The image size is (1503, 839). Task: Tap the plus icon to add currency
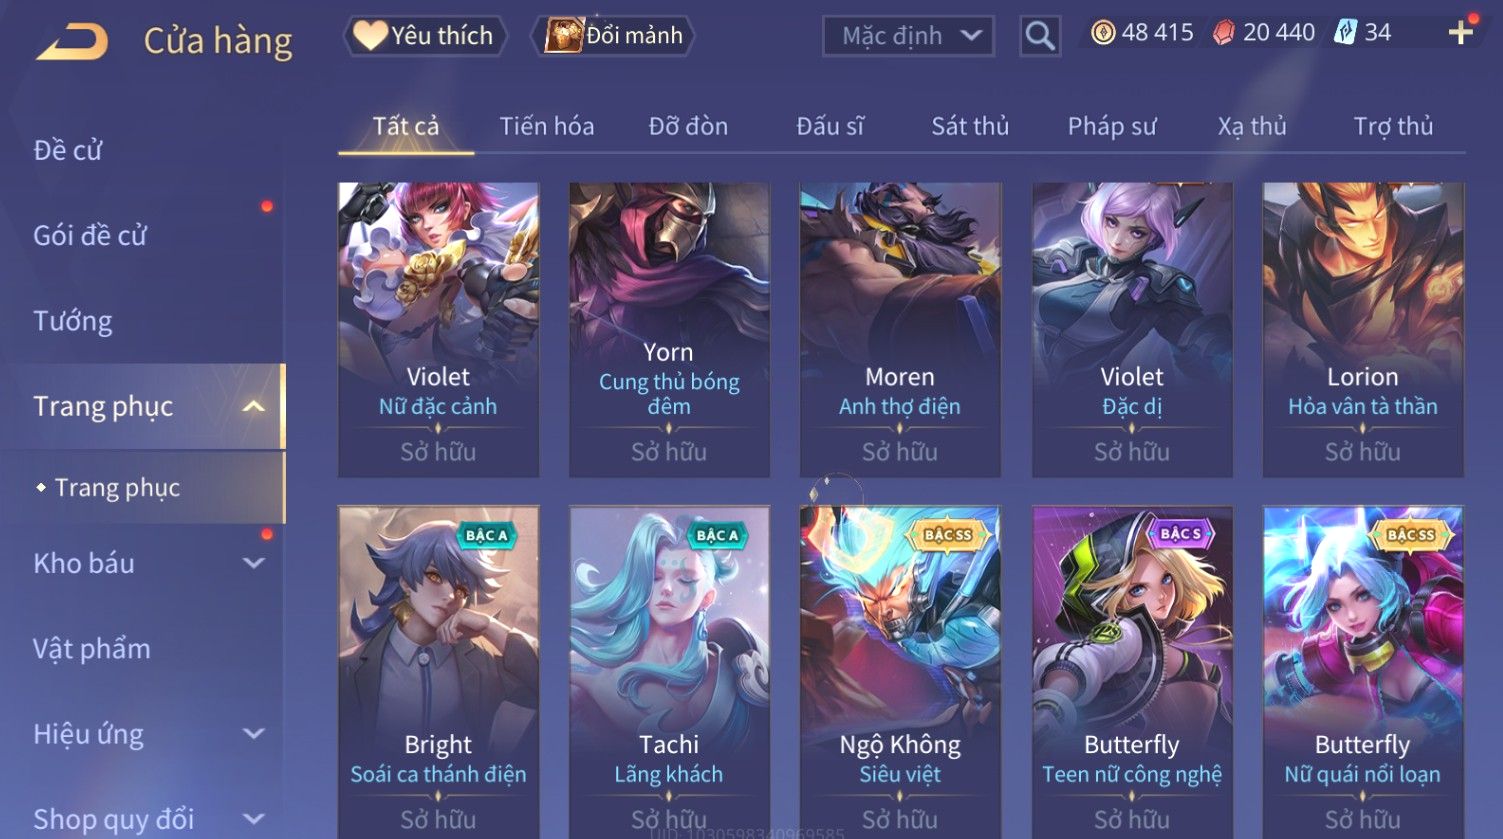coord(1460,33)
